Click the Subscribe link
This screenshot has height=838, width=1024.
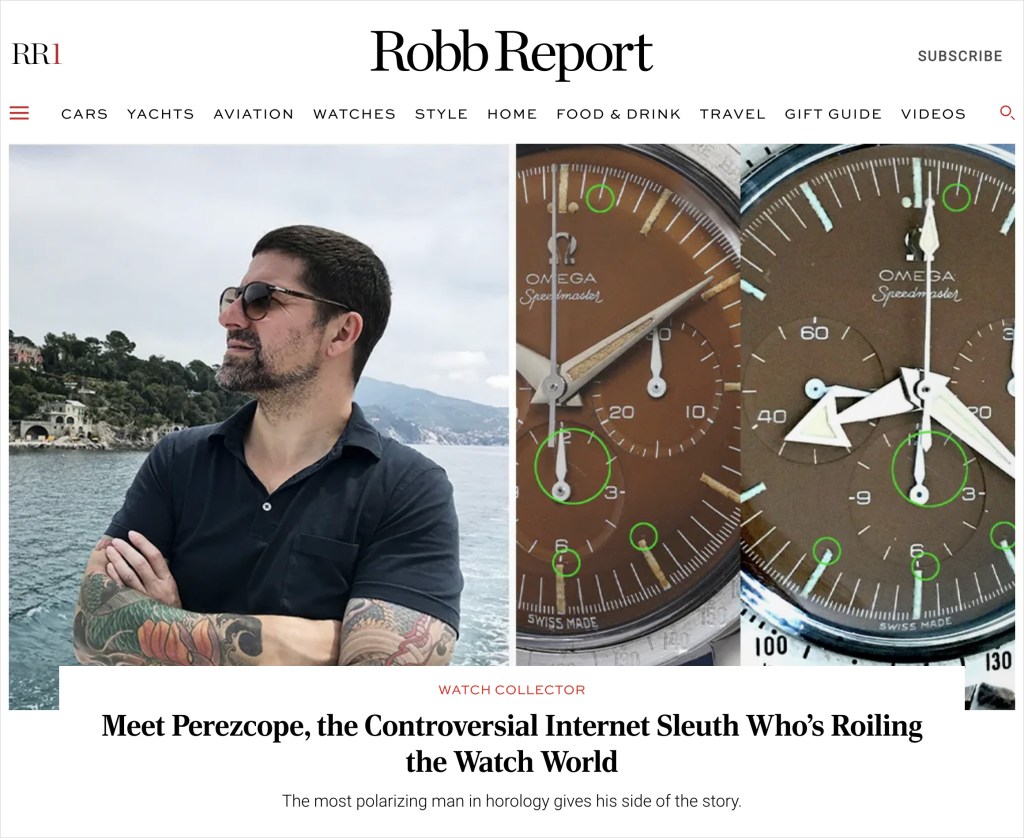click(959, 56)
